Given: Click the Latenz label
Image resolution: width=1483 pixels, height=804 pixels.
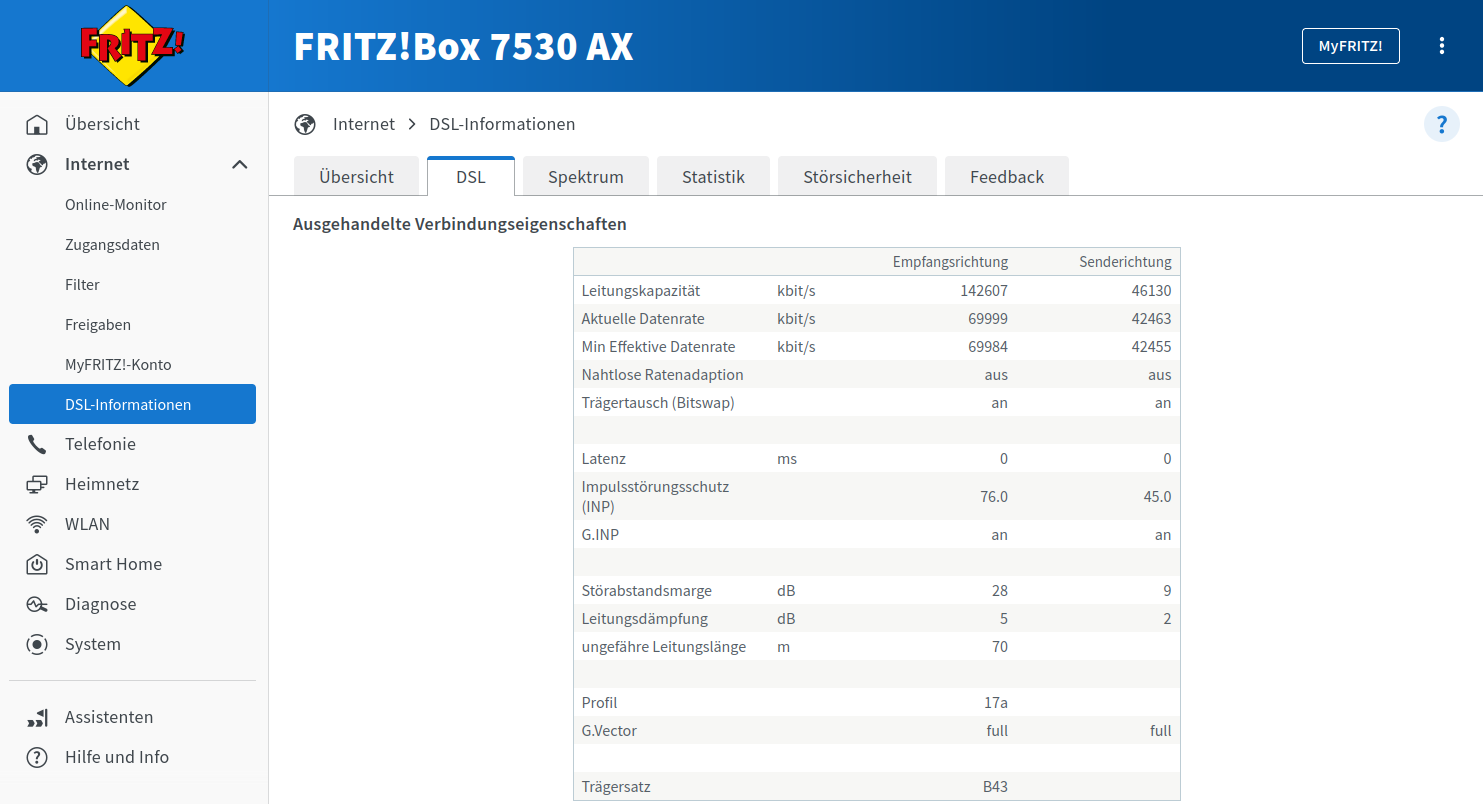Looking at the screenshot, I should click(604, 459).
